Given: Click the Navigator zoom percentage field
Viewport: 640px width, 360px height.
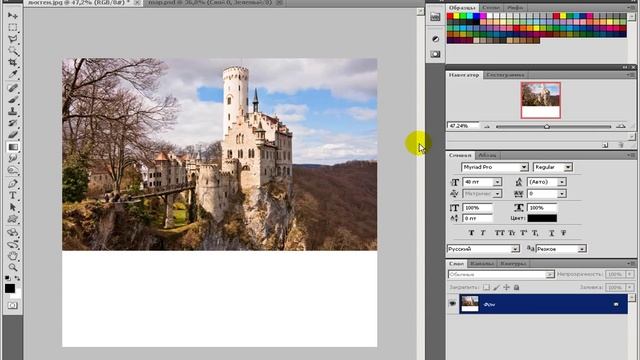Looking at the screenshot, I should point(463,126).
